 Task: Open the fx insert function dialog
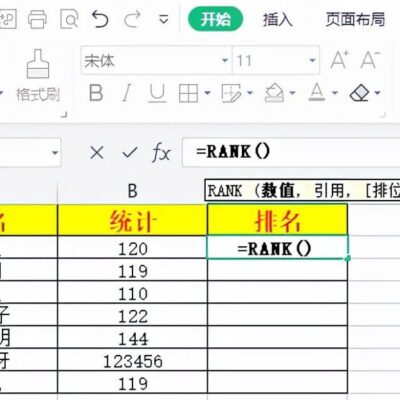tap(161, 153)
